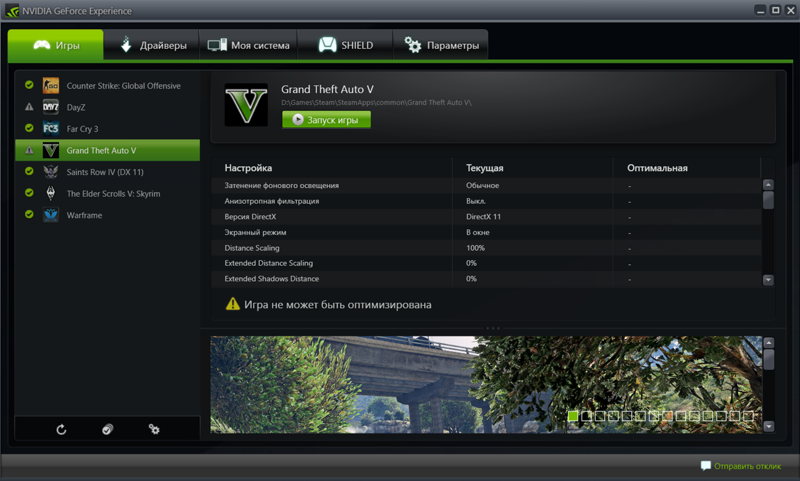Click the Затенение фонового освещения row

click(x=486, y=185)
